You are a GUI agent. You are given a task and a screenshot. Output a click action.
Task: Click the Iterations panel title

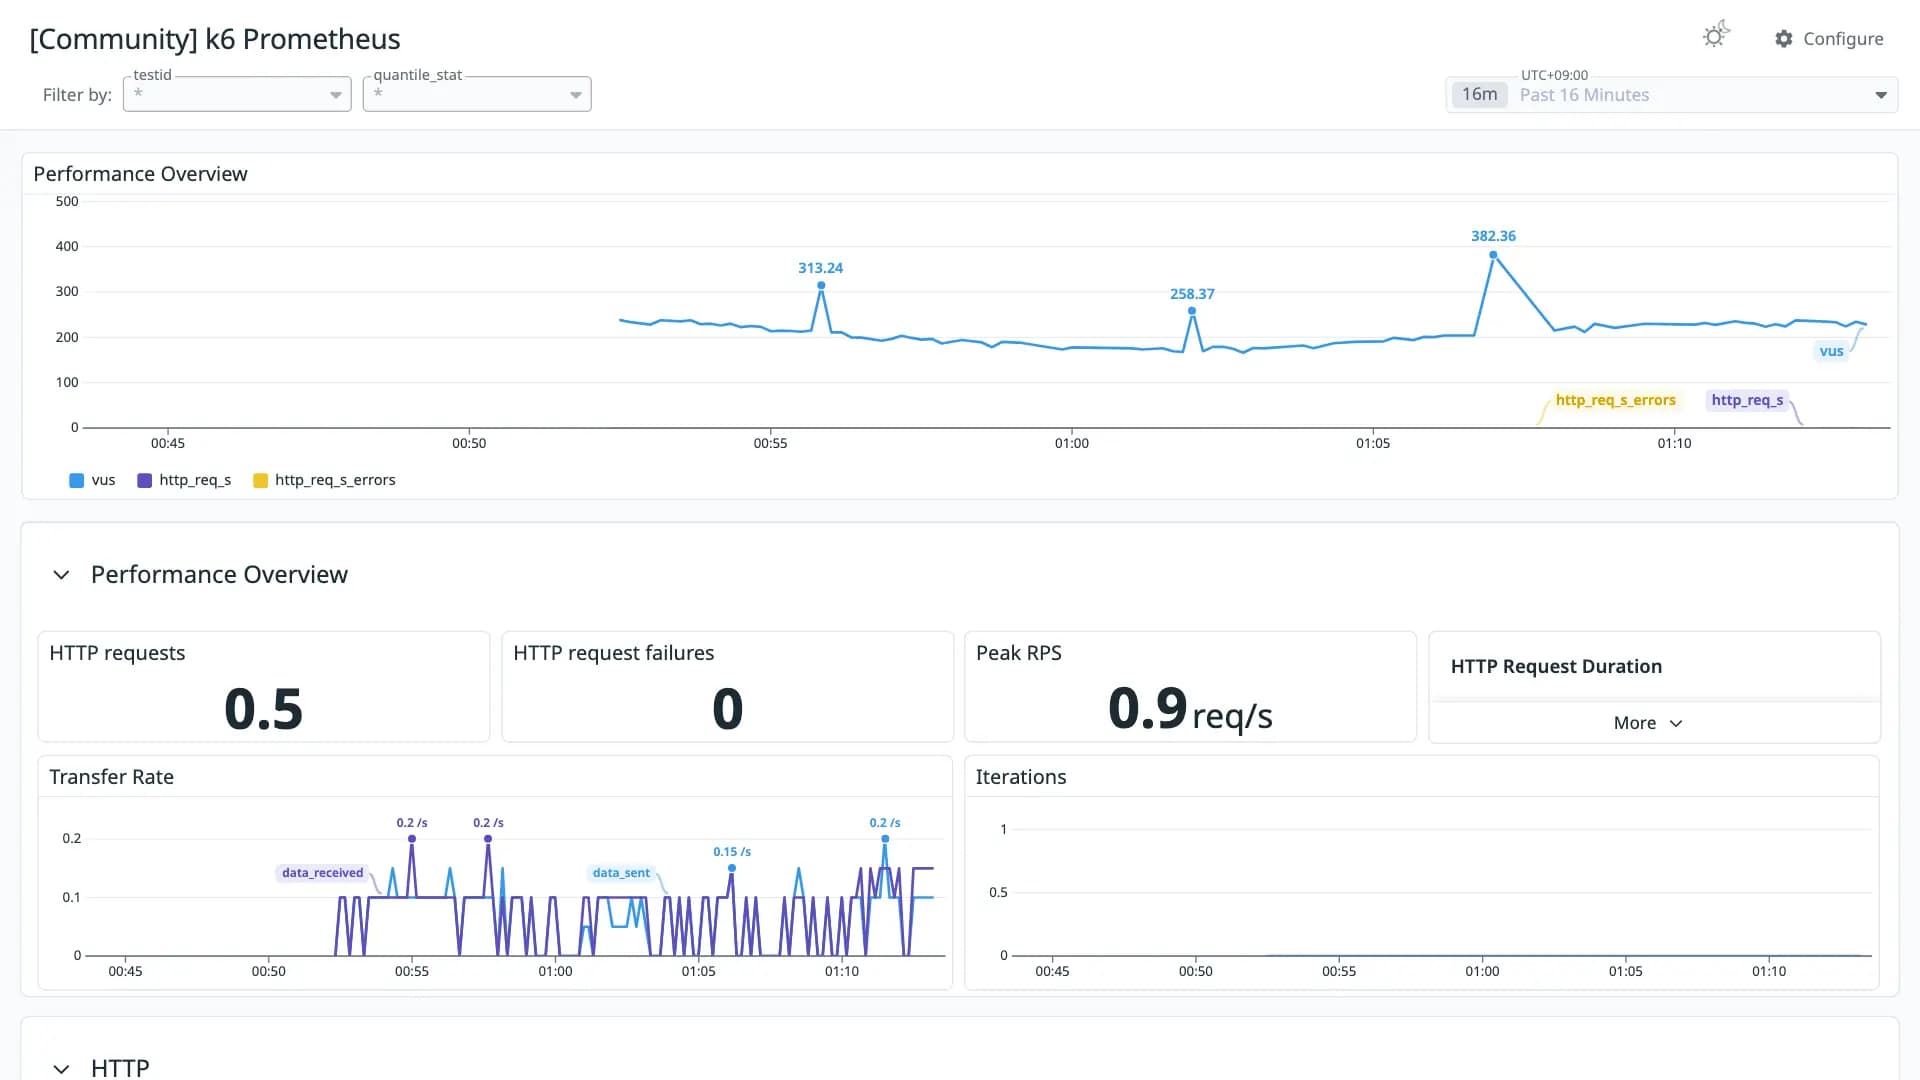[1021, 777]
